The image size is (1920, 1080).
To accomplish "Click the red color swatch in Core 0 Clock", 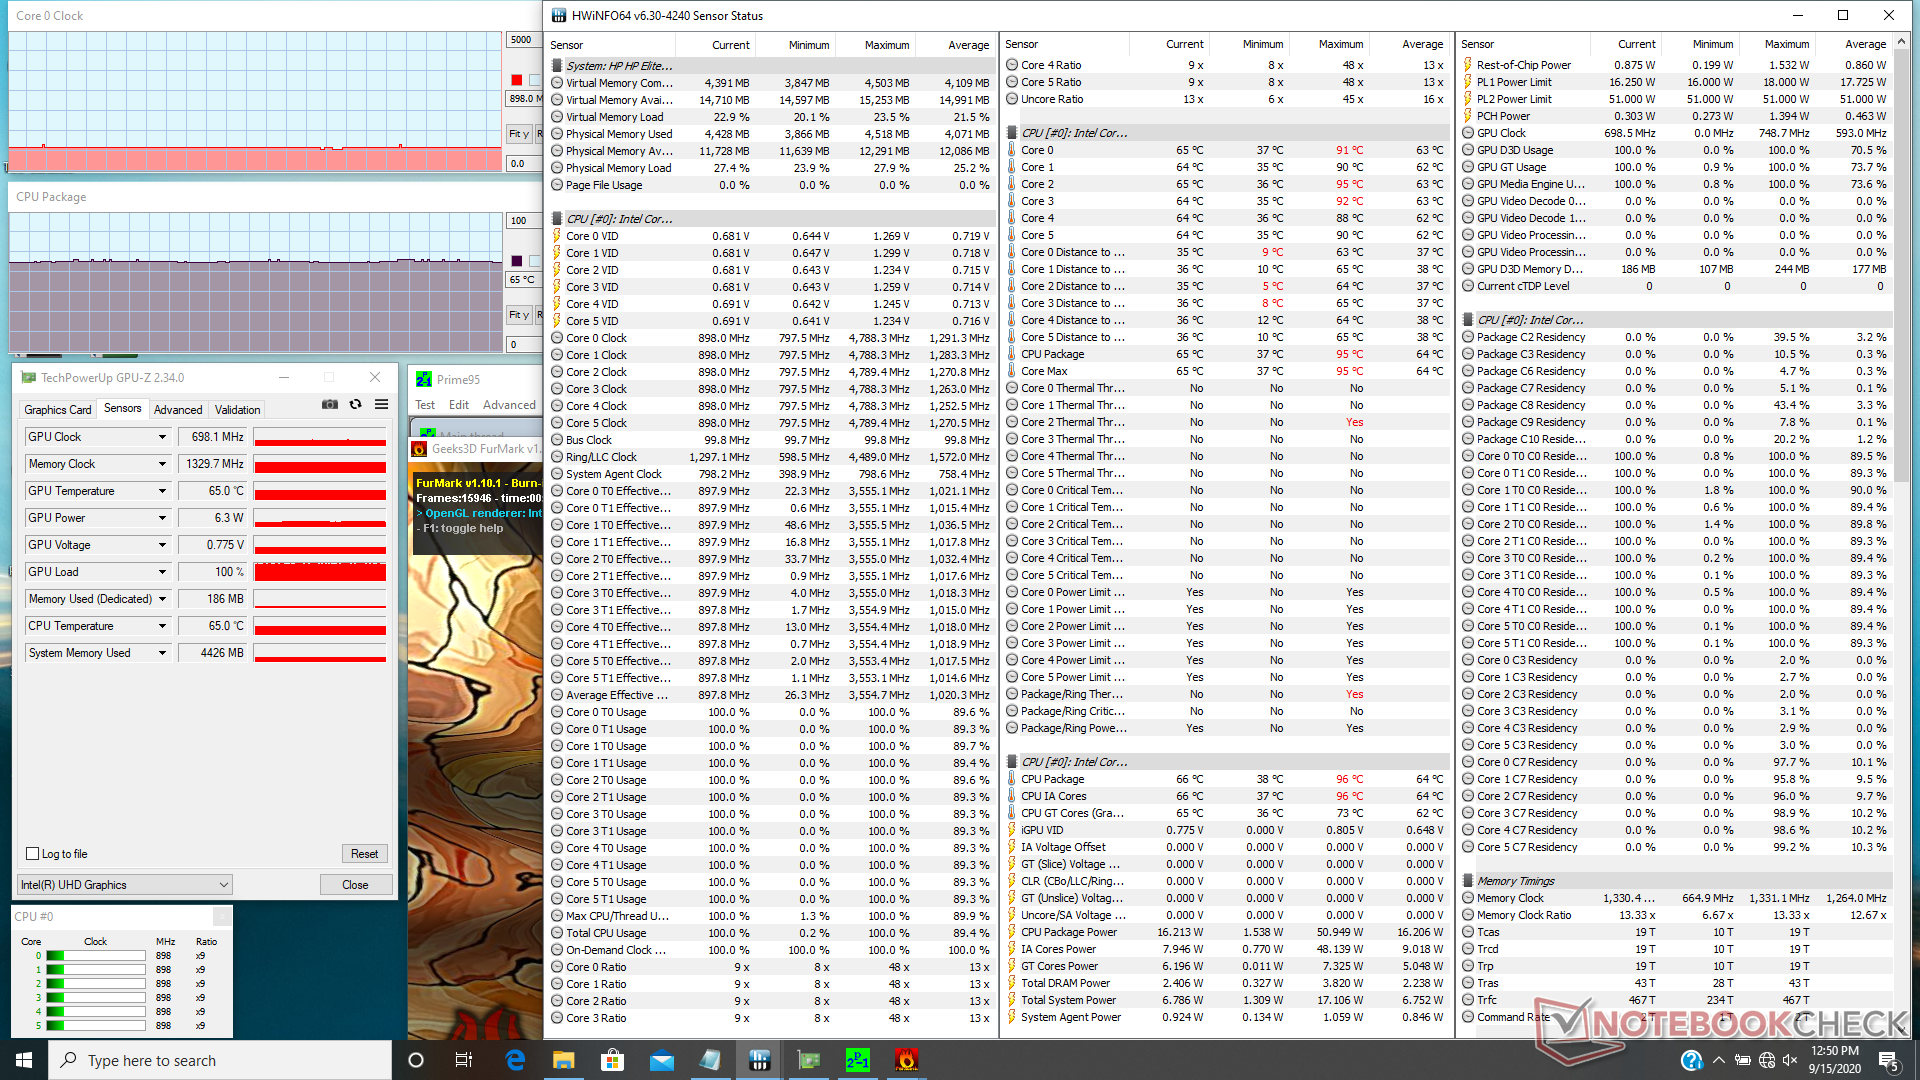I will point(517,80).
